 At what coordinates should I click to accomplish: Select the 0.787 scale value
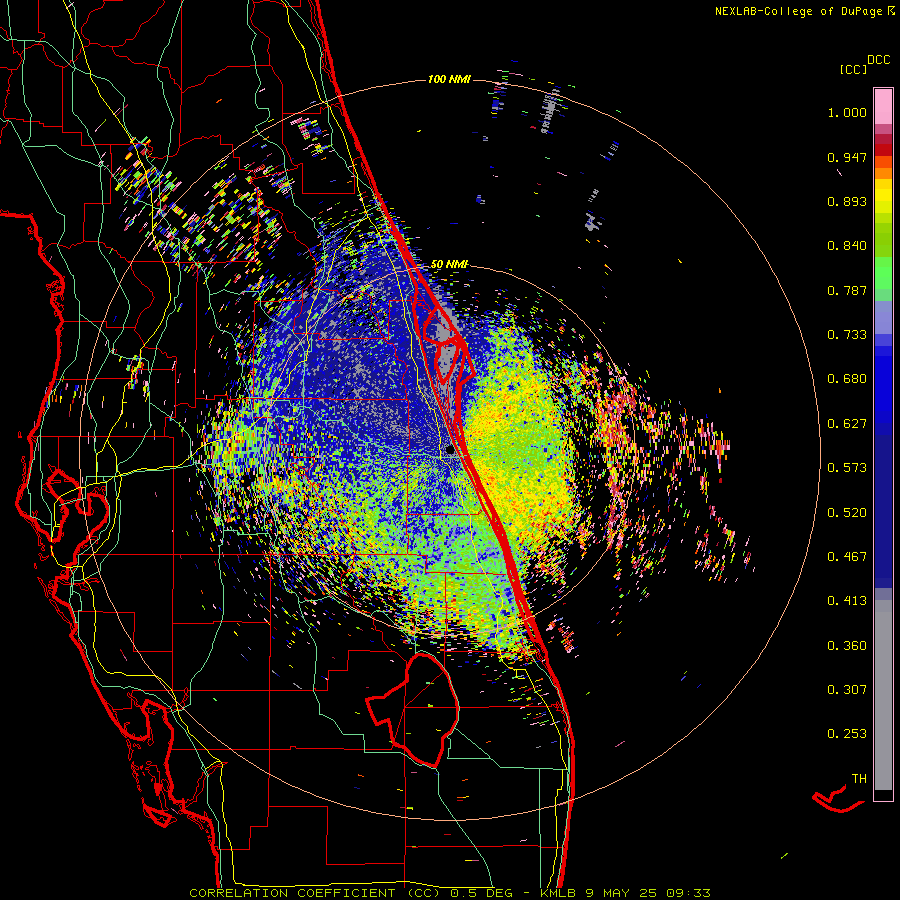point(847,290)
